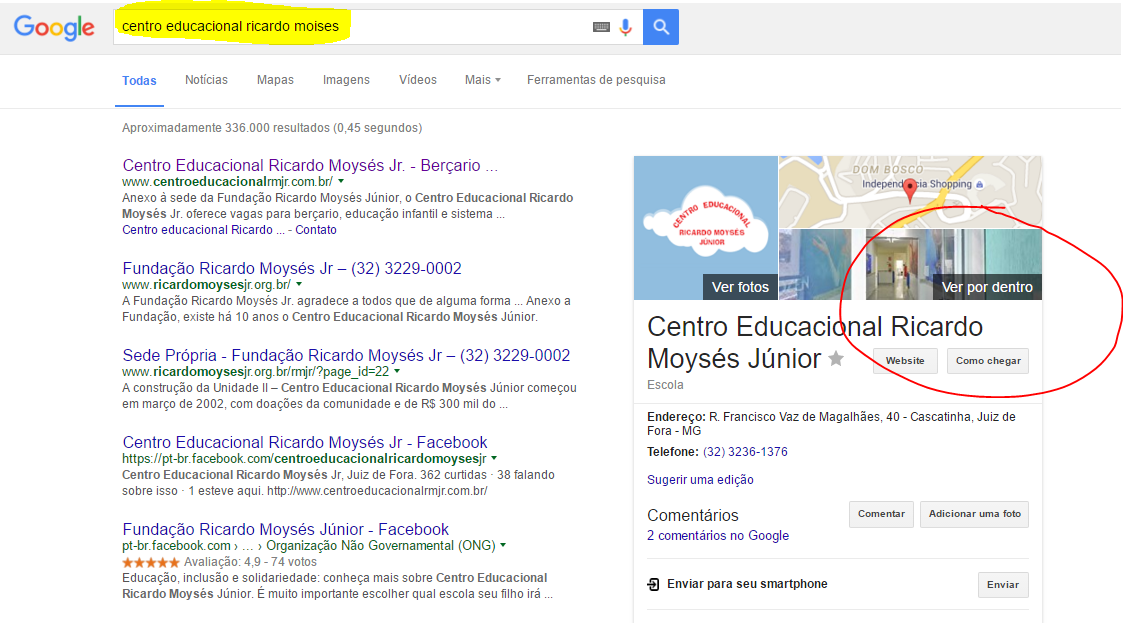
Task: Open Sede Própria - Fundação Ricardo Moysés result
Action: point(346,356)
